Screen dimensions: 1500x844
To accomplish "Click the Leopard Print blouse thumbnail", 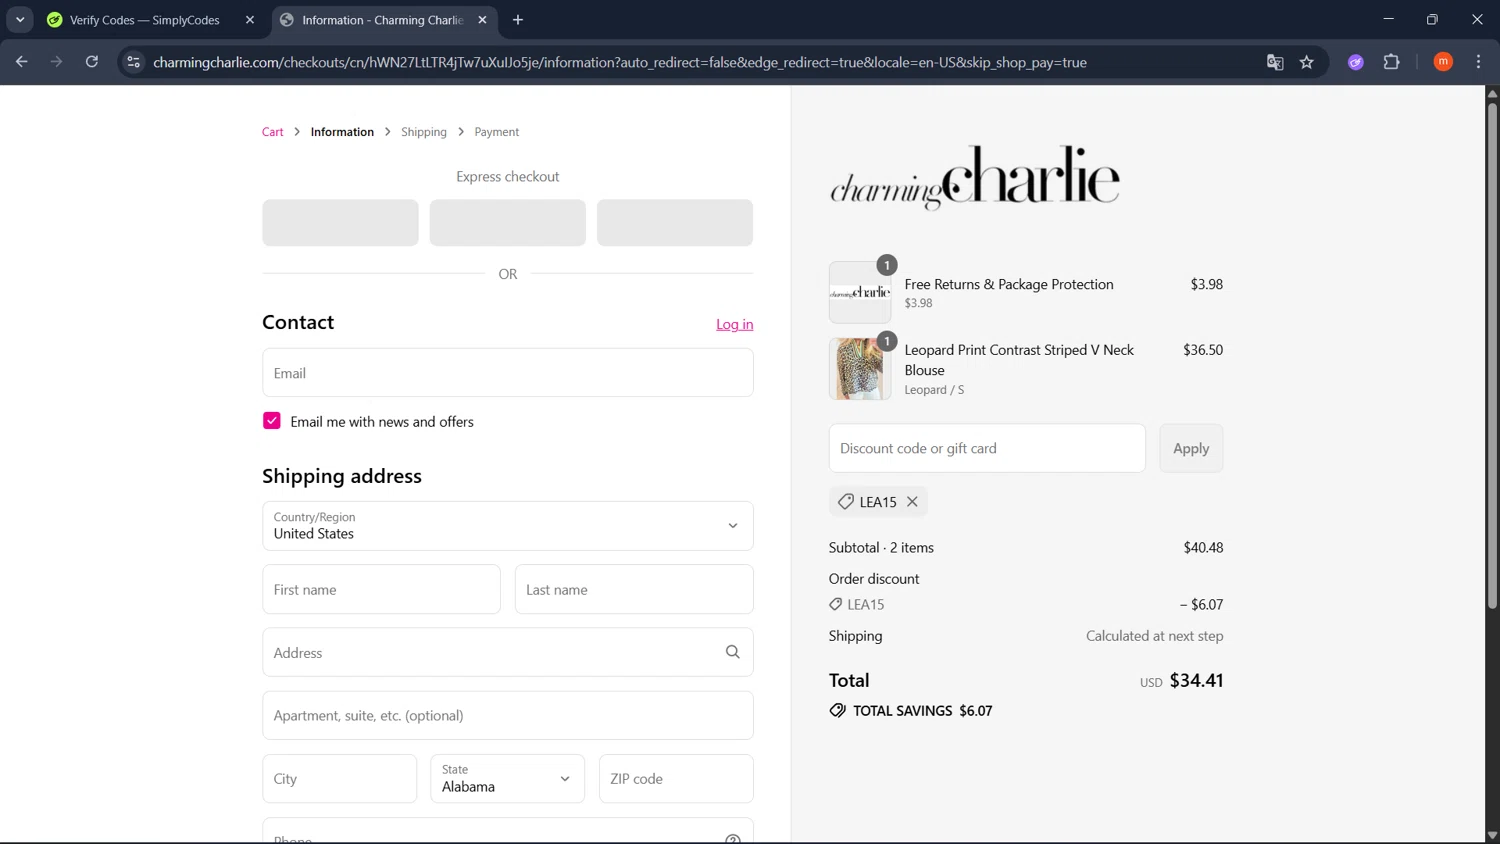I will pyautogui.click(x=860, y=369).
